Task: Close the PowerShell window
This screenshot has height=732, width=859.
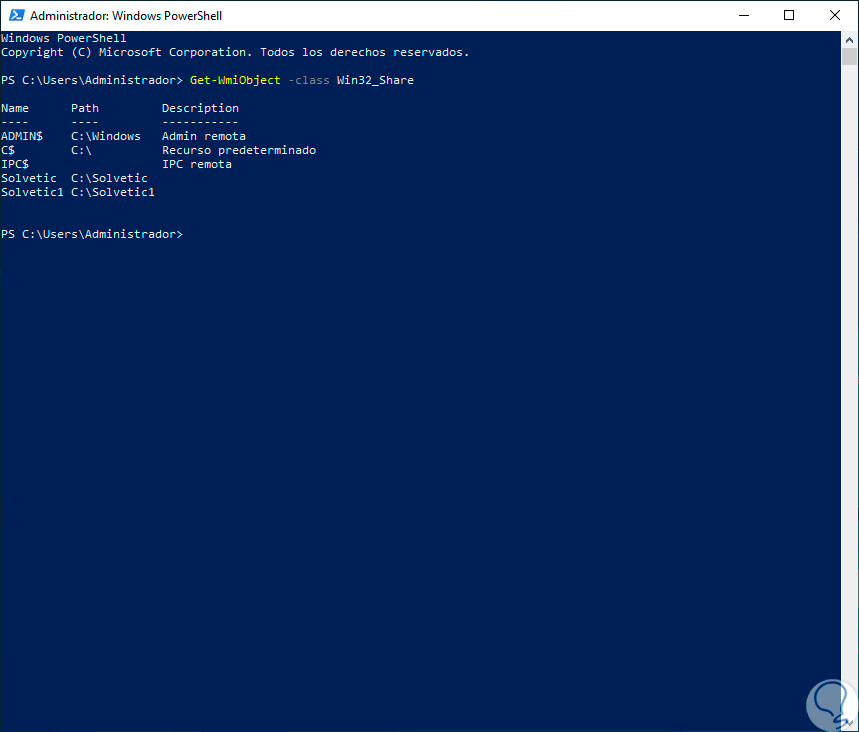Action: [835, 16]
